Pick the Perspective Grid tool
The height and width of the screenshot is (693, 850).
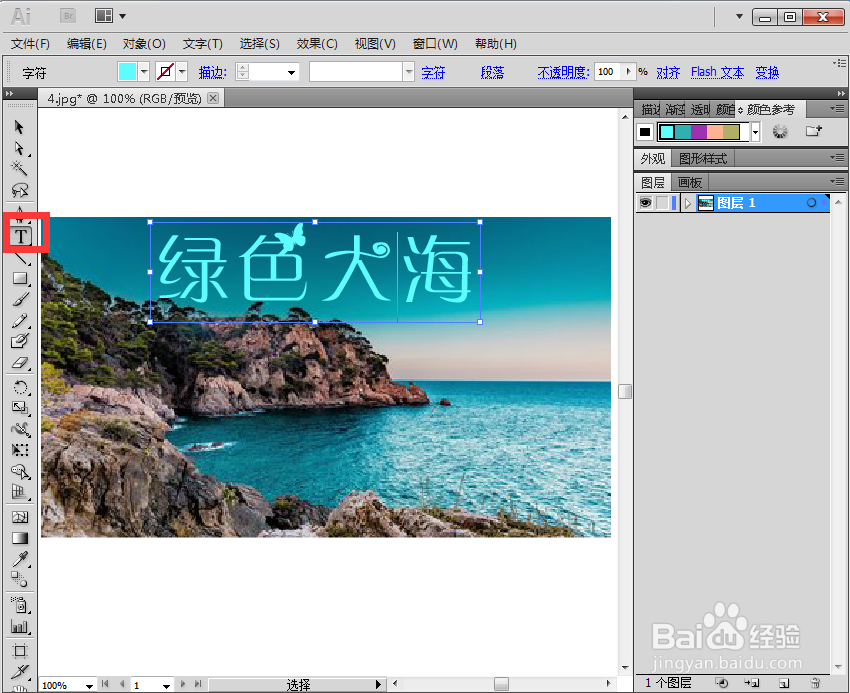(21, 492)
